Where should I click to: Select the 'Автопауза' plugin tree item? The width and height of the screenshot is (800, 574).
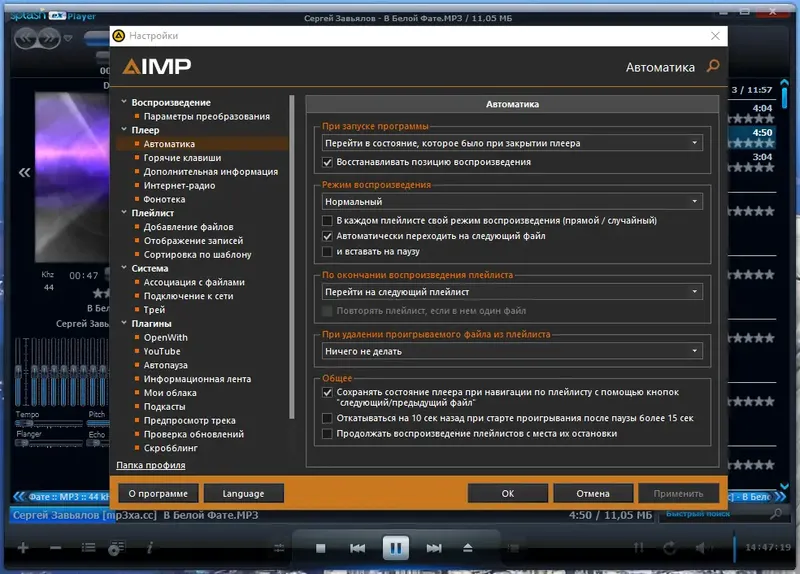pos(165,365)
